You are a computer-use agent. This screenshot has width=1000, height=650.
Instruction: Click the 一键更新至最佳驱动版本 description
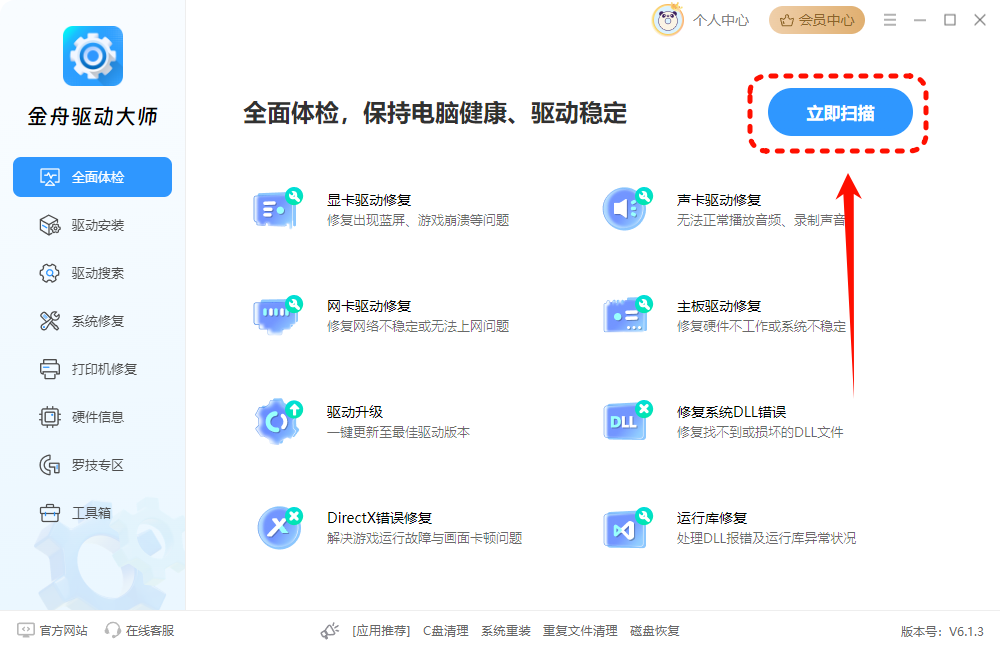tap(399, 432)
